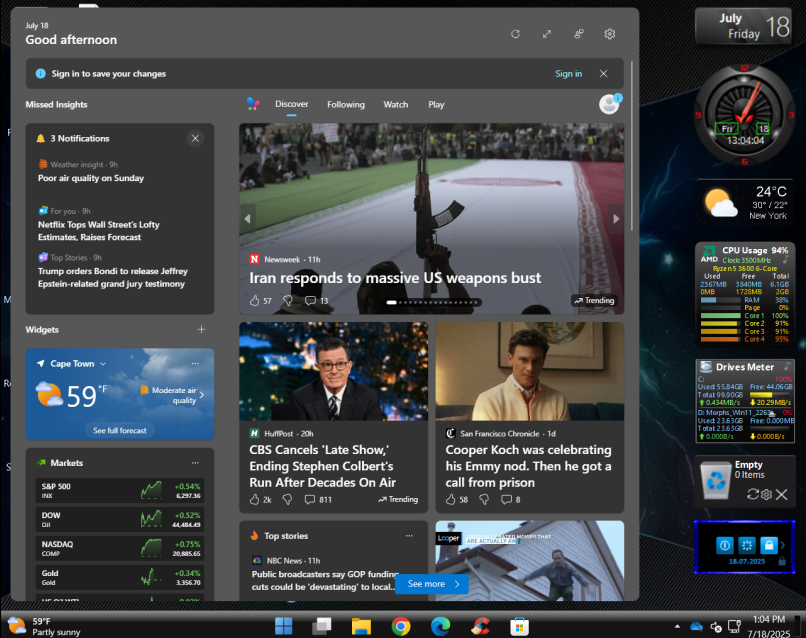
Task: Open the Play tab
Action: 436,104
